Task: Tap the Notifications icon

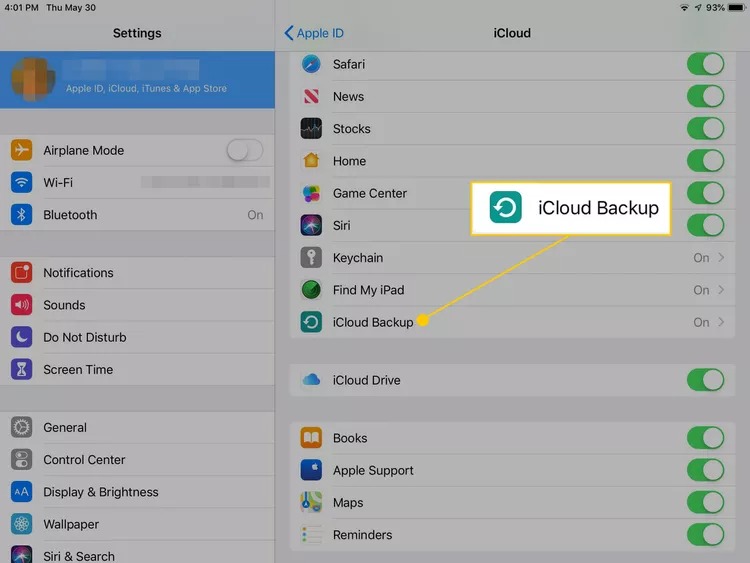Action: 22,273
